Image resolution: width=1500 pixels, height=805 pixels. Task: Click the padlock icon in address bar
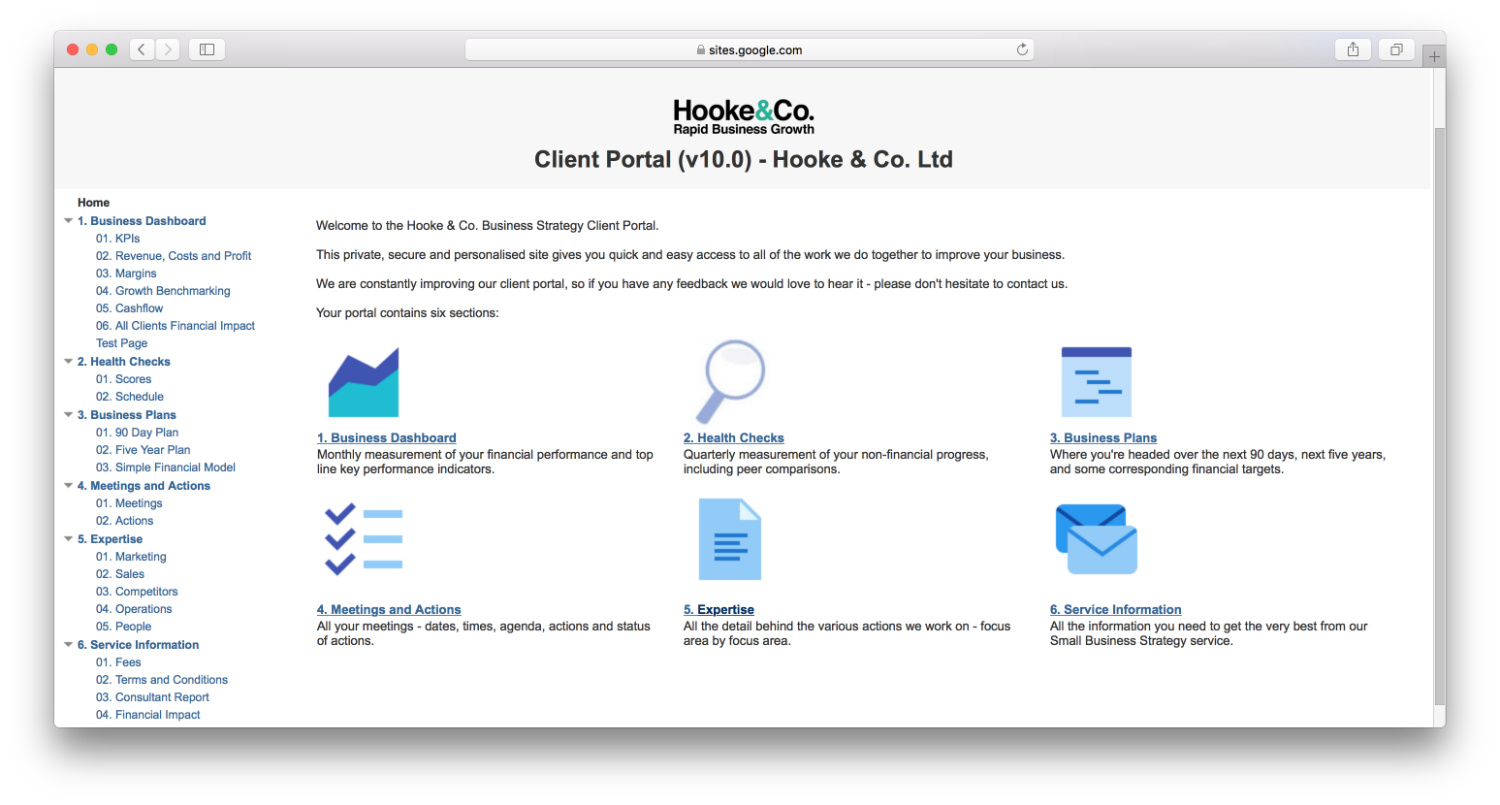701,50
